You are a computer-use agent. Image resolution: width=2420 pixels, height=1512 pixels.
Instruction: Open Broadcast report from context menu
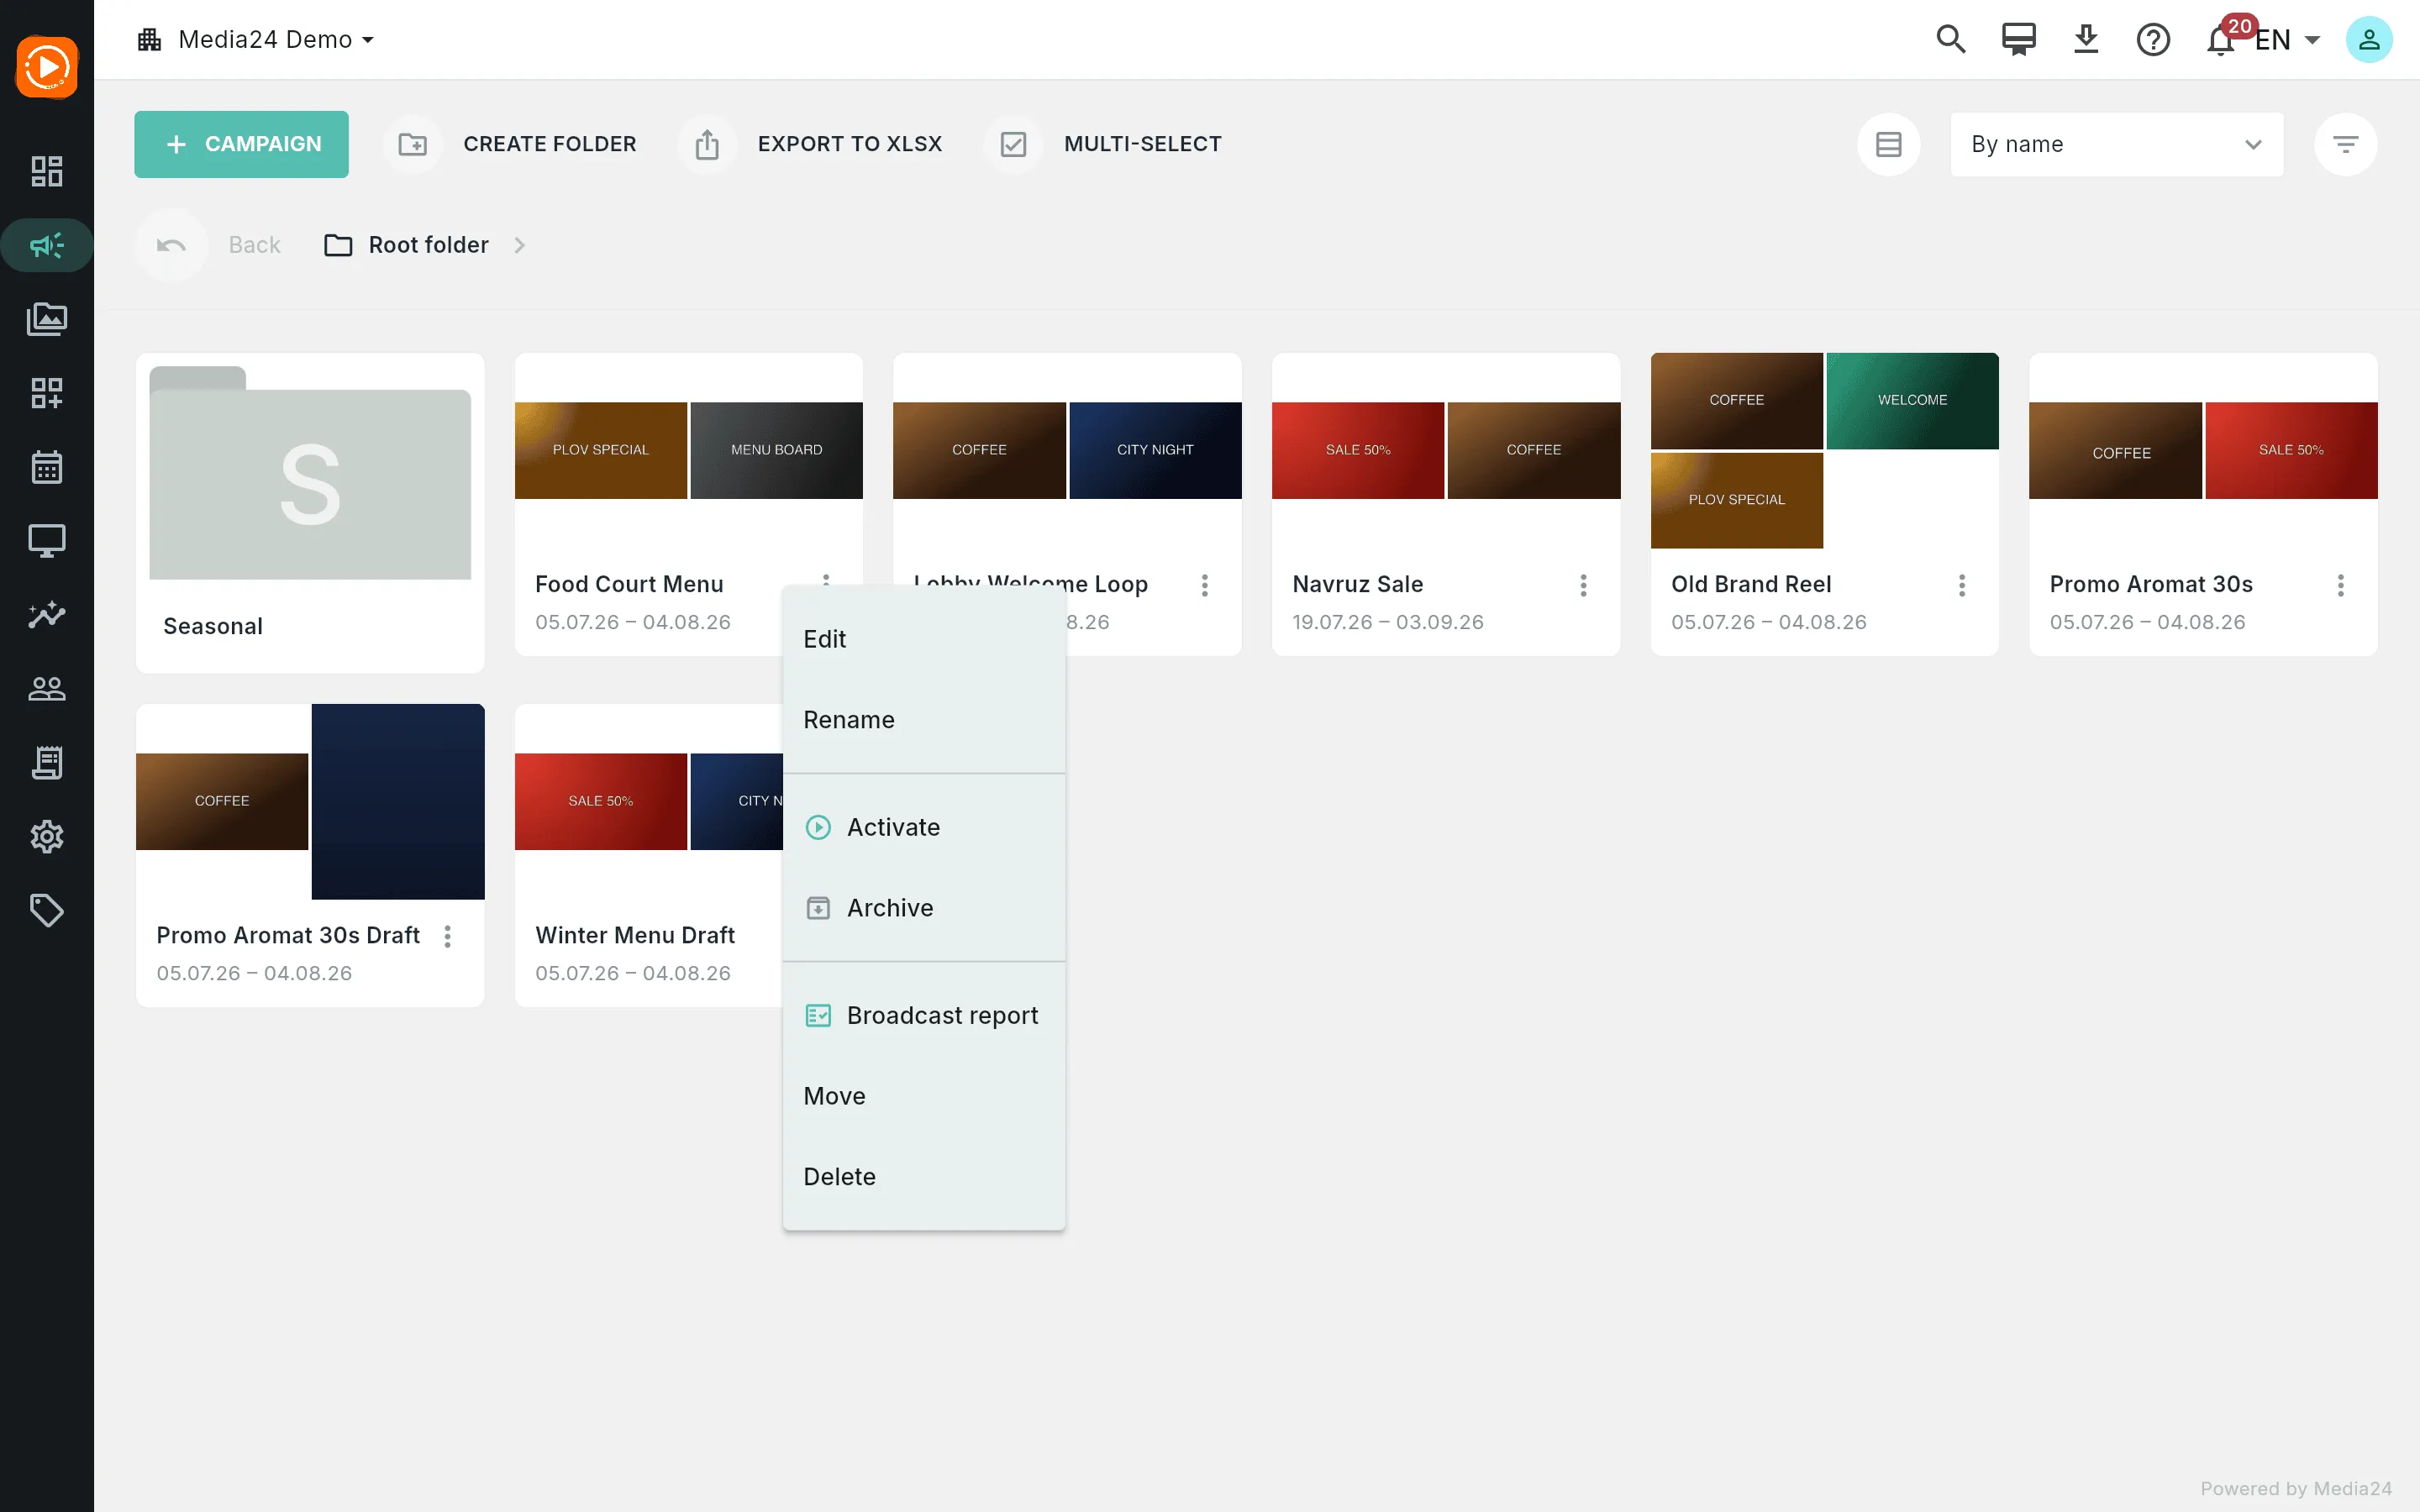tap(924, 1015)
